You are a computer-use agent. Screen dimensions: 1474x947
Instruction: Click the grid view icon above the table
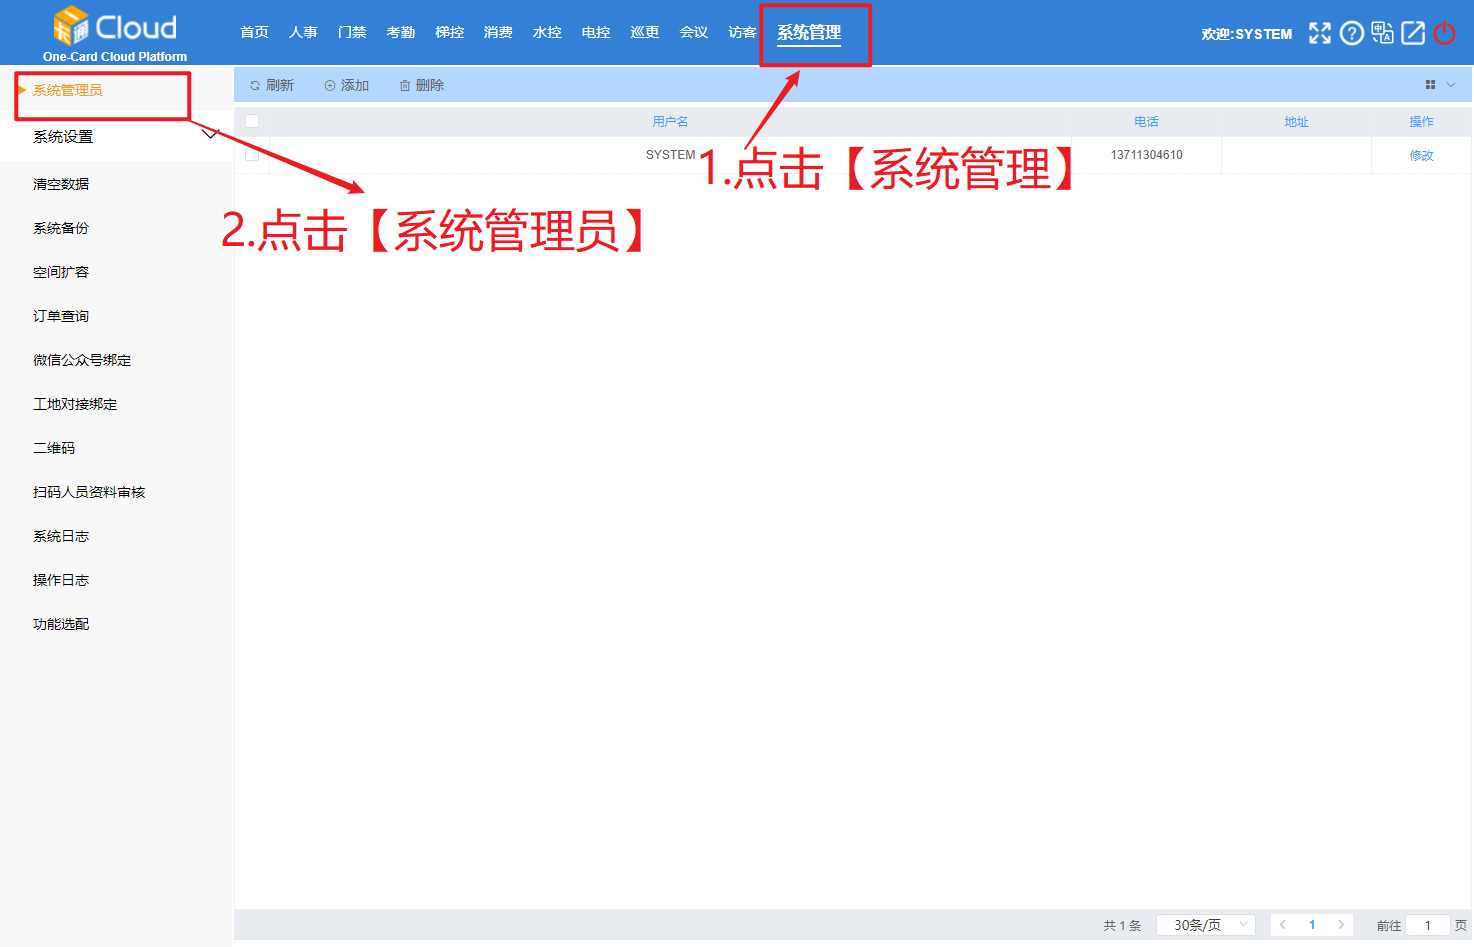(x=1429, y=84)
